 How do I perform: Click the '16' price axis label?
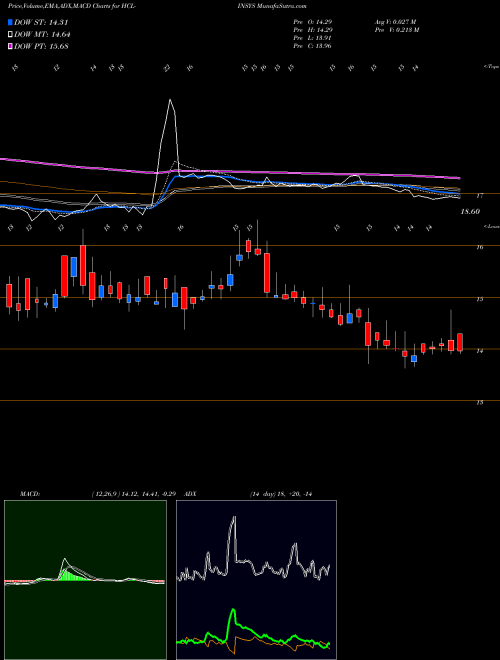[480, 247]
